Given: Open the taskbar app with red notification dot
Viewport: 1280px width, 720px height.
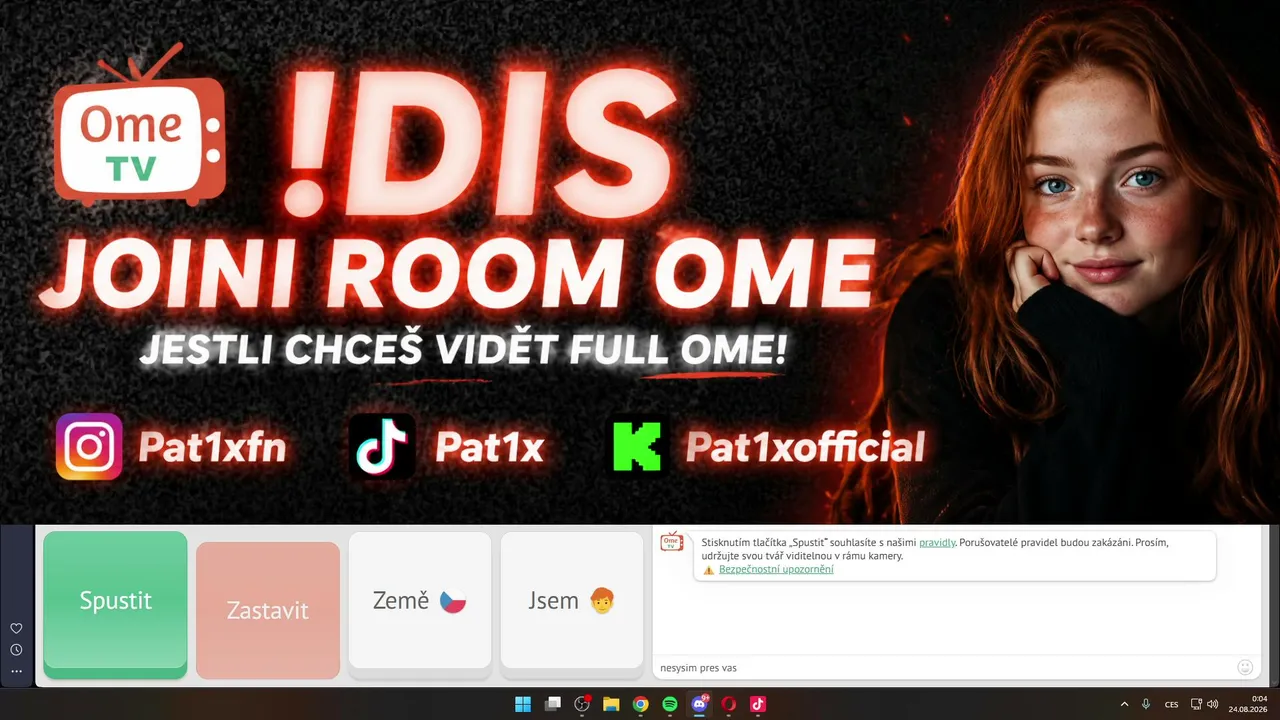Looking at the screenshot, I should pos(582,704).
